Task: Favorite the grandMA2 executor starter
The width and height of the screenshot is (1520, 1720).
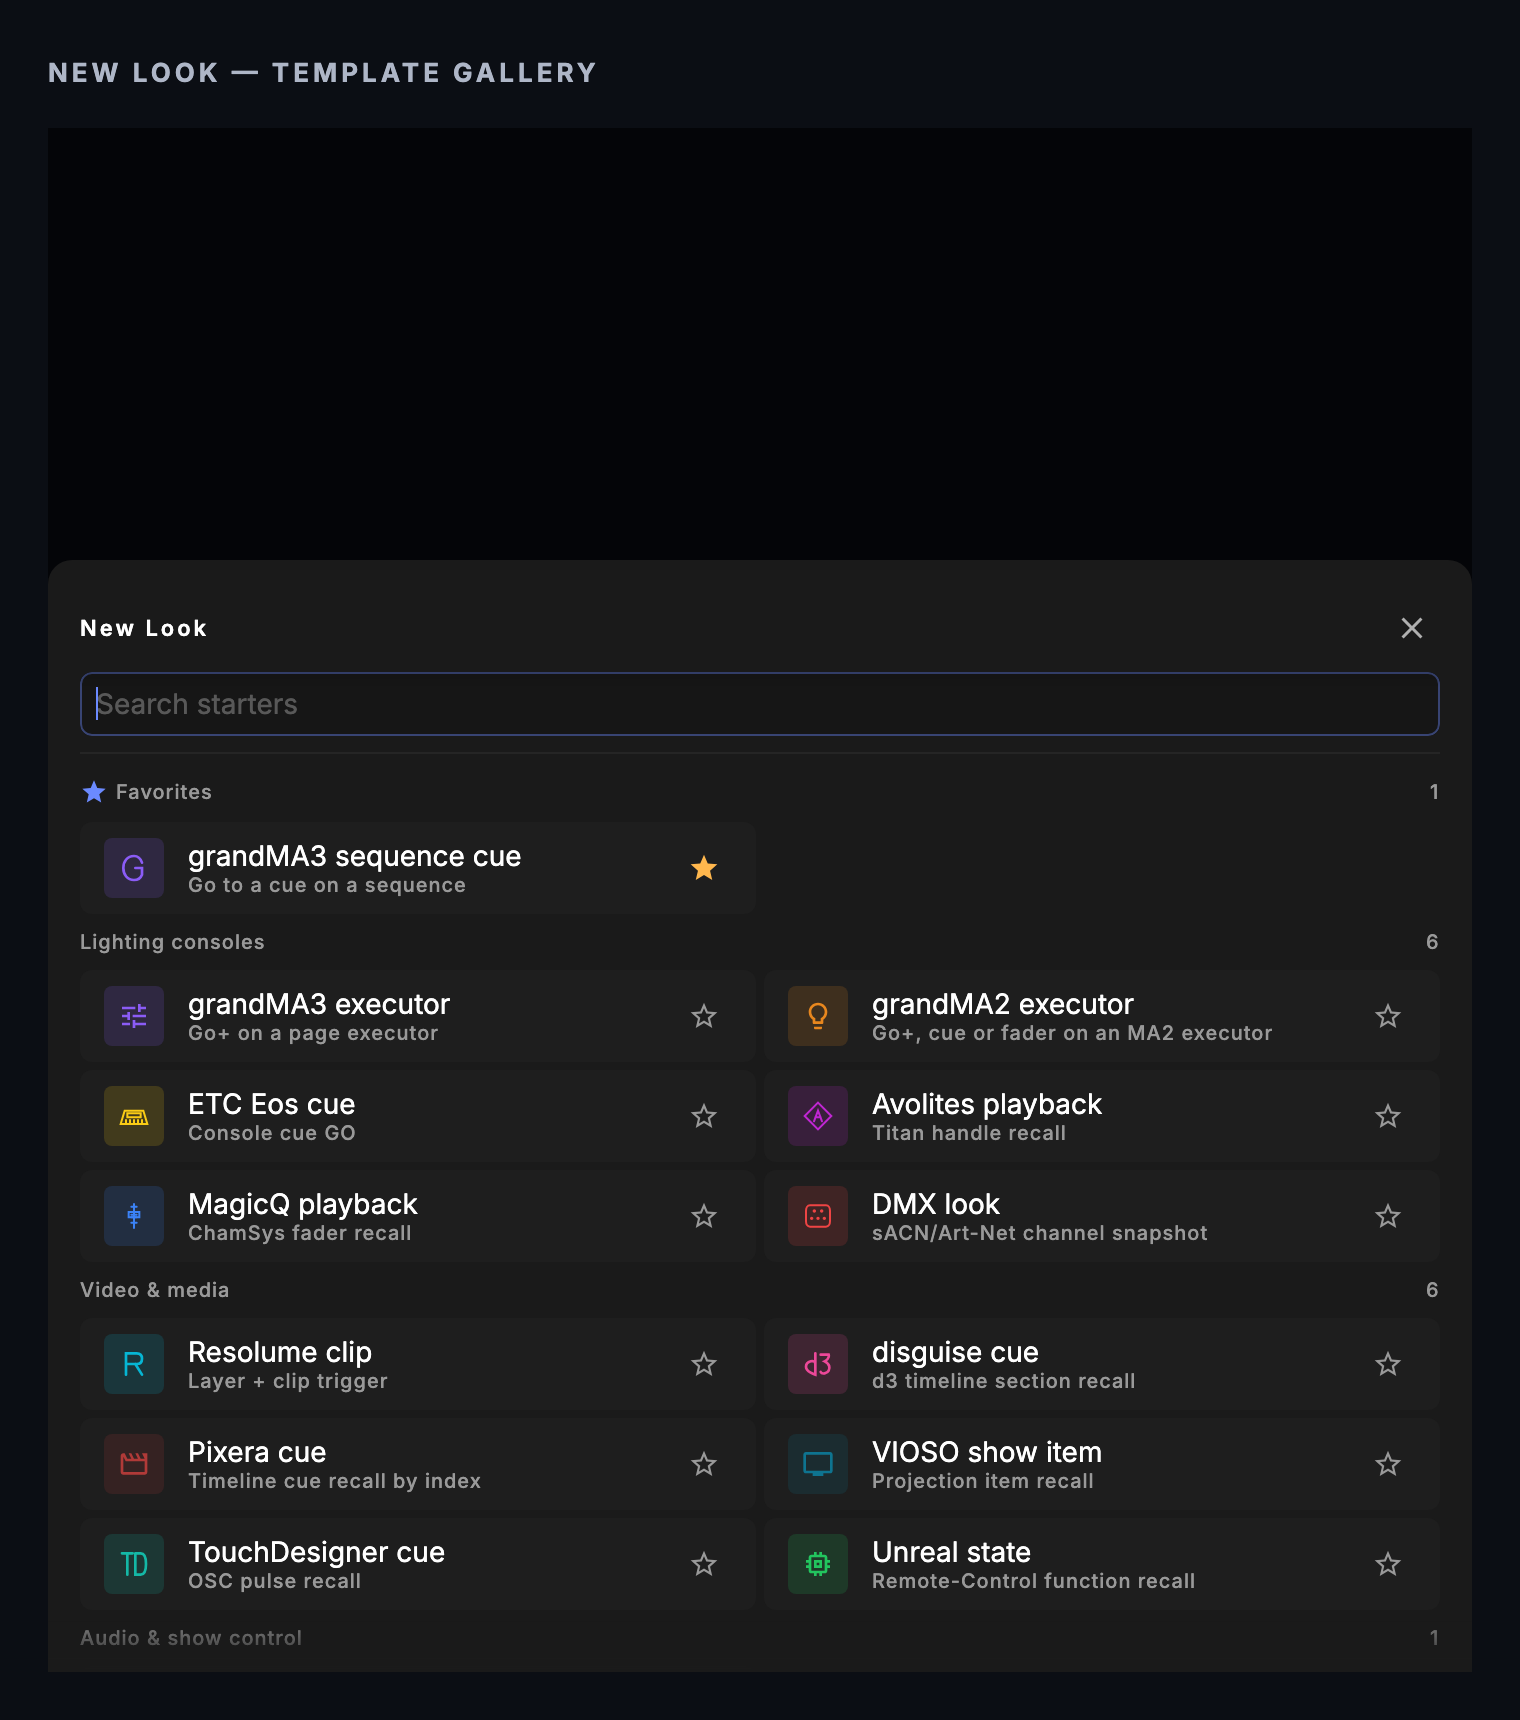Action: 1388,1016
